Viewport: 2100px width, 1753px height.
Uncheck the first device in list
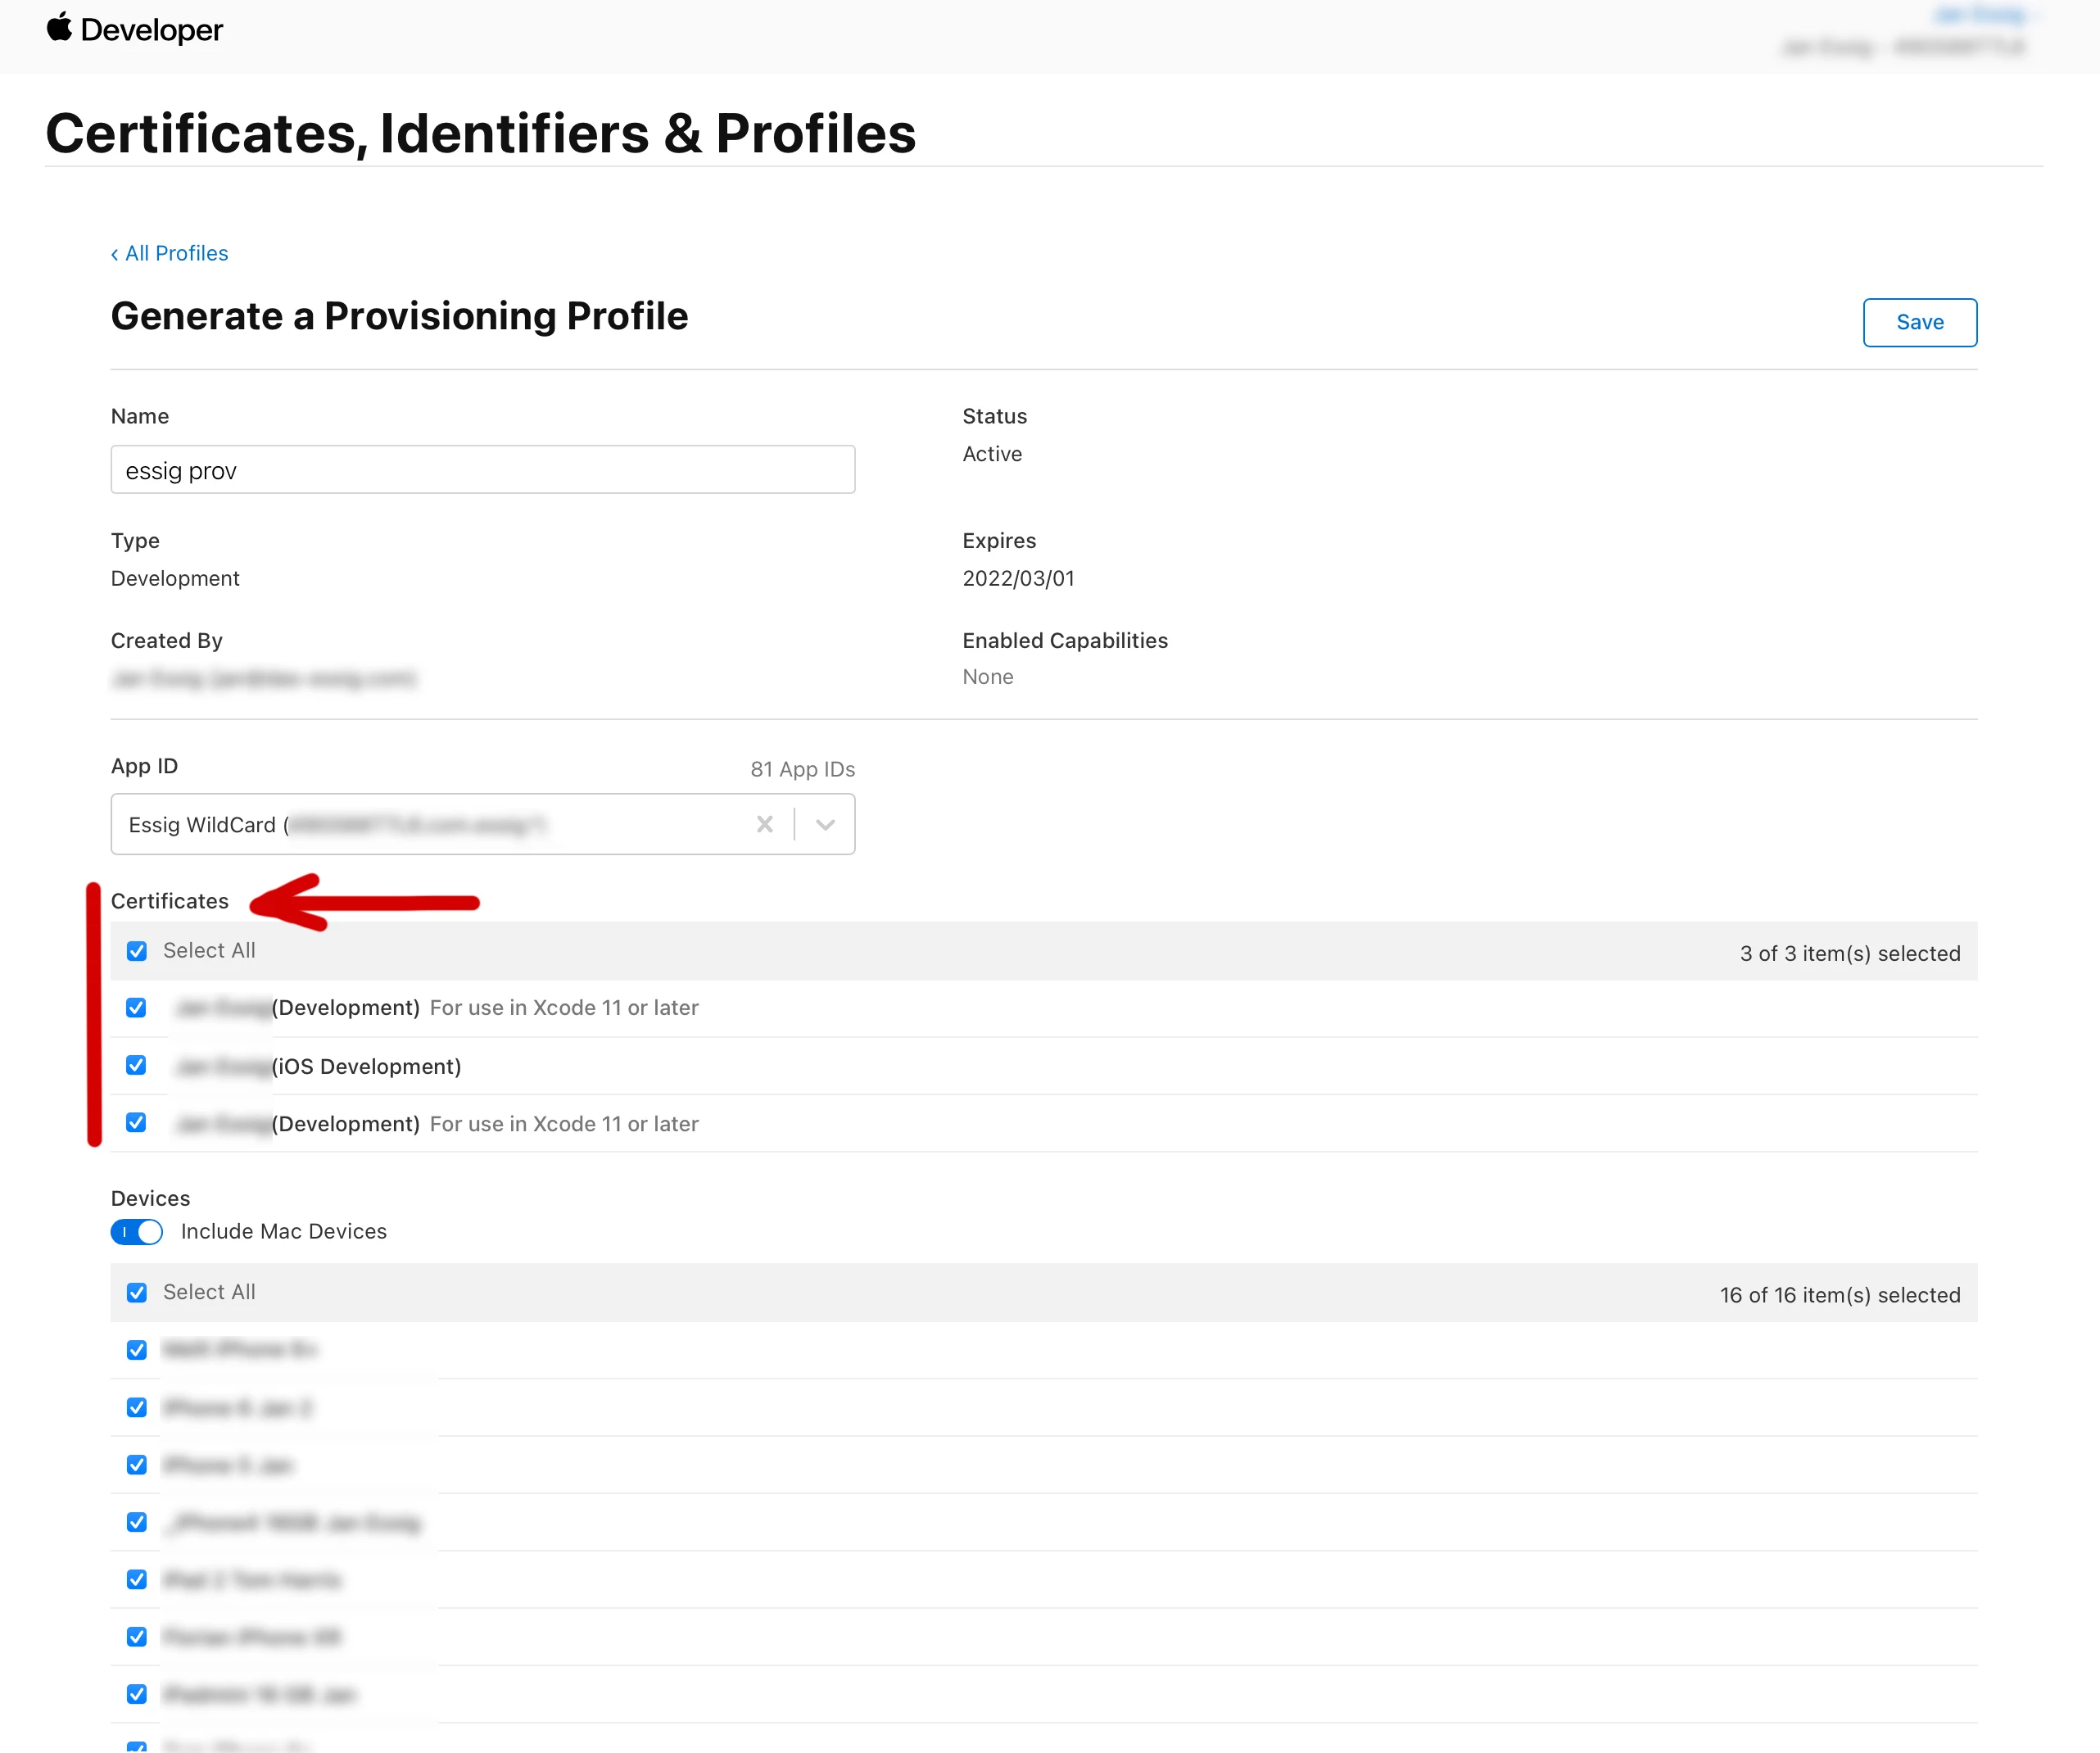pos(137,1349)
